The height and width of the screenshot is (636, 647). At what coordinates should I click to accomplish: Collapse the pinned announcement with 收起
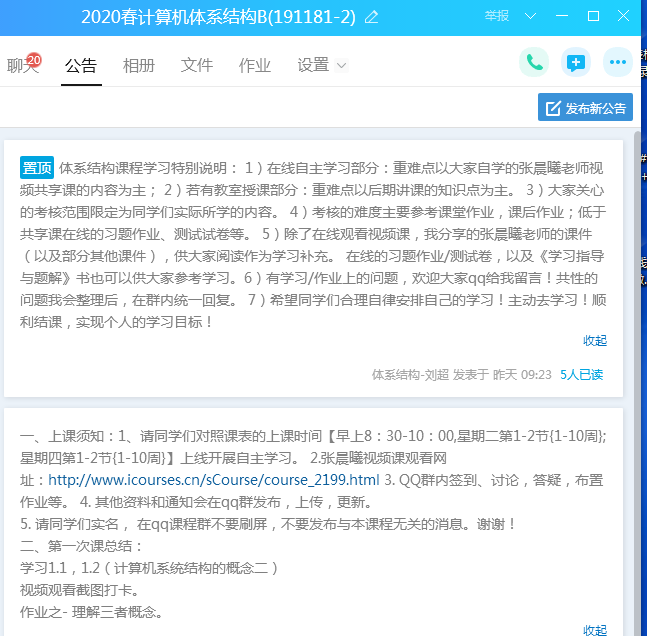tap(595, 340)
